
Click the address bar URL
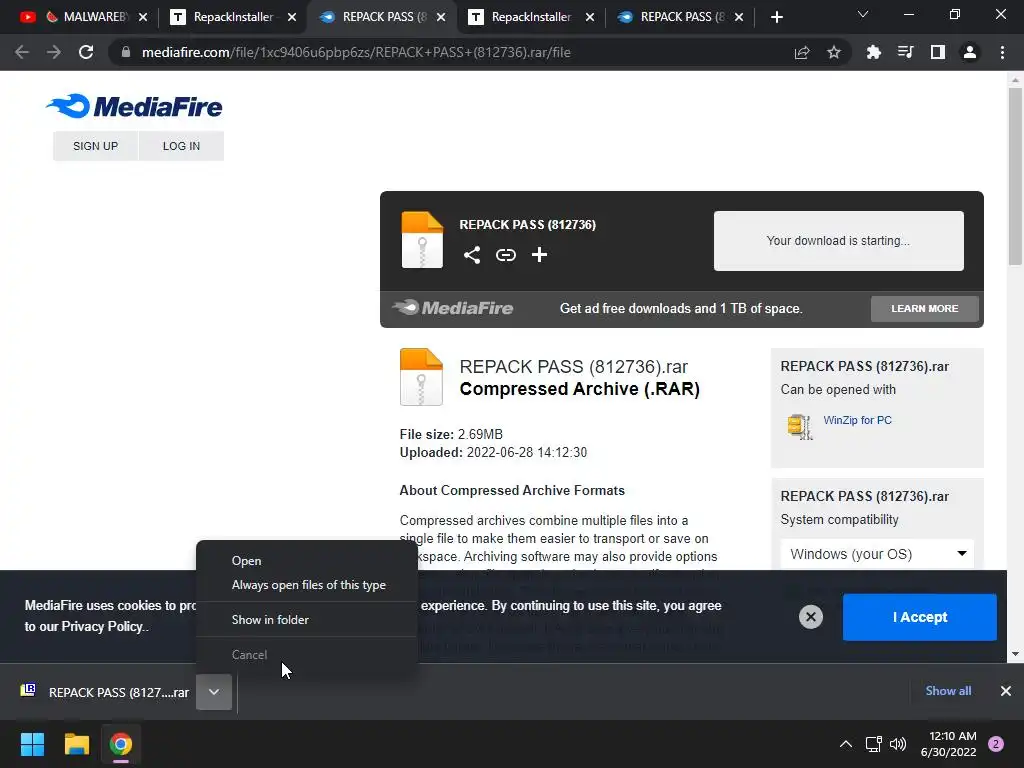[356, 52]
